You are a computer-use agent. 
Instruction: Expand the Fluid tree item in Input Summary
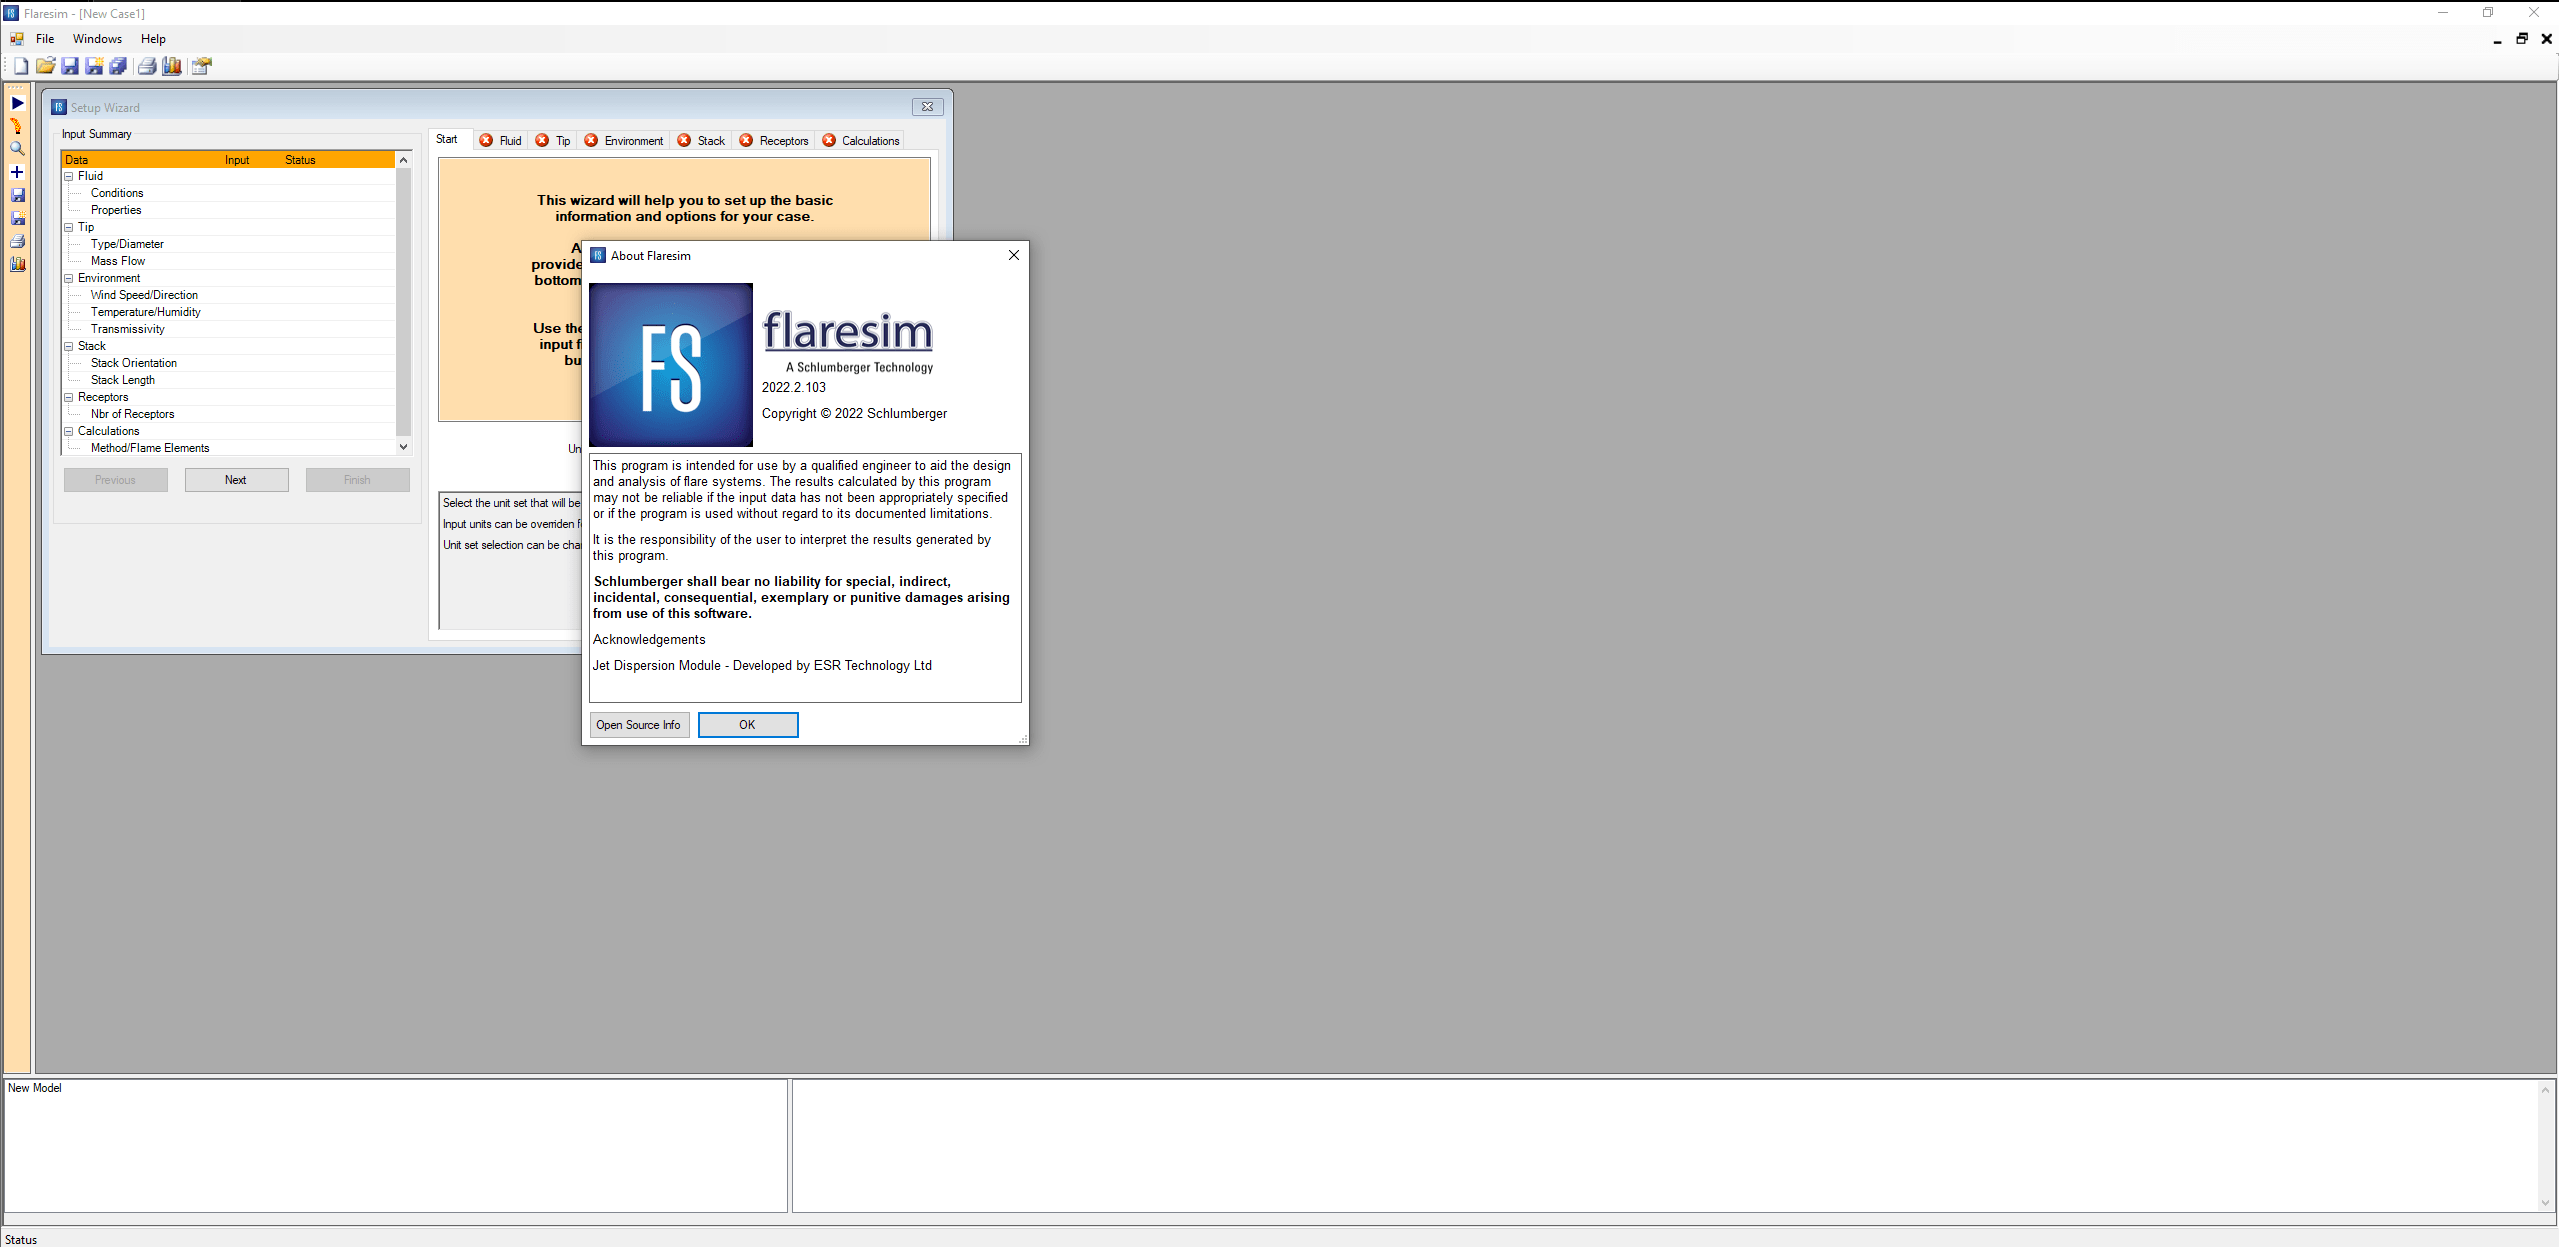[x=69, y=176]
